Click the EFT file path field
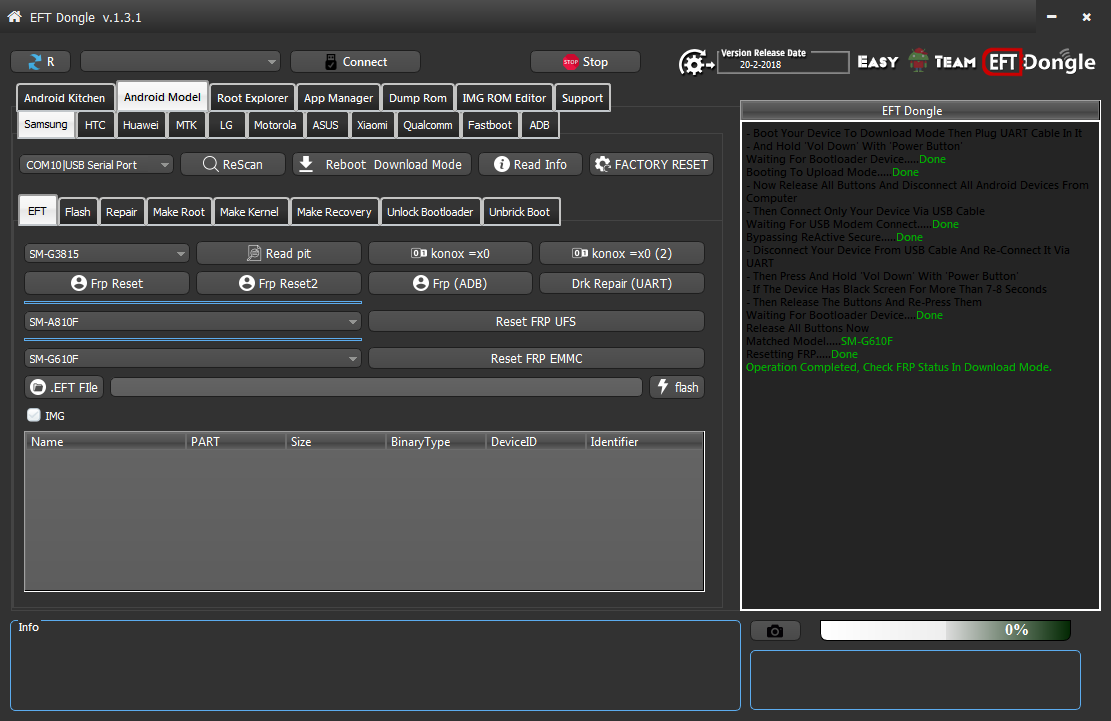This screenshot has width=1111, height=721. [376, 387]
